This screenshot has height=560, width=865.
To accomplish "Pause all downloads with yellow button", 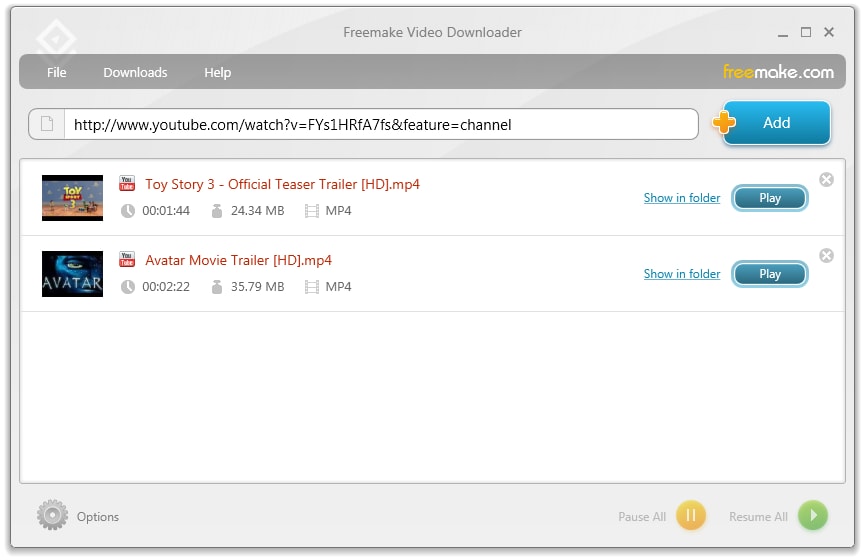I will point(691,515).
